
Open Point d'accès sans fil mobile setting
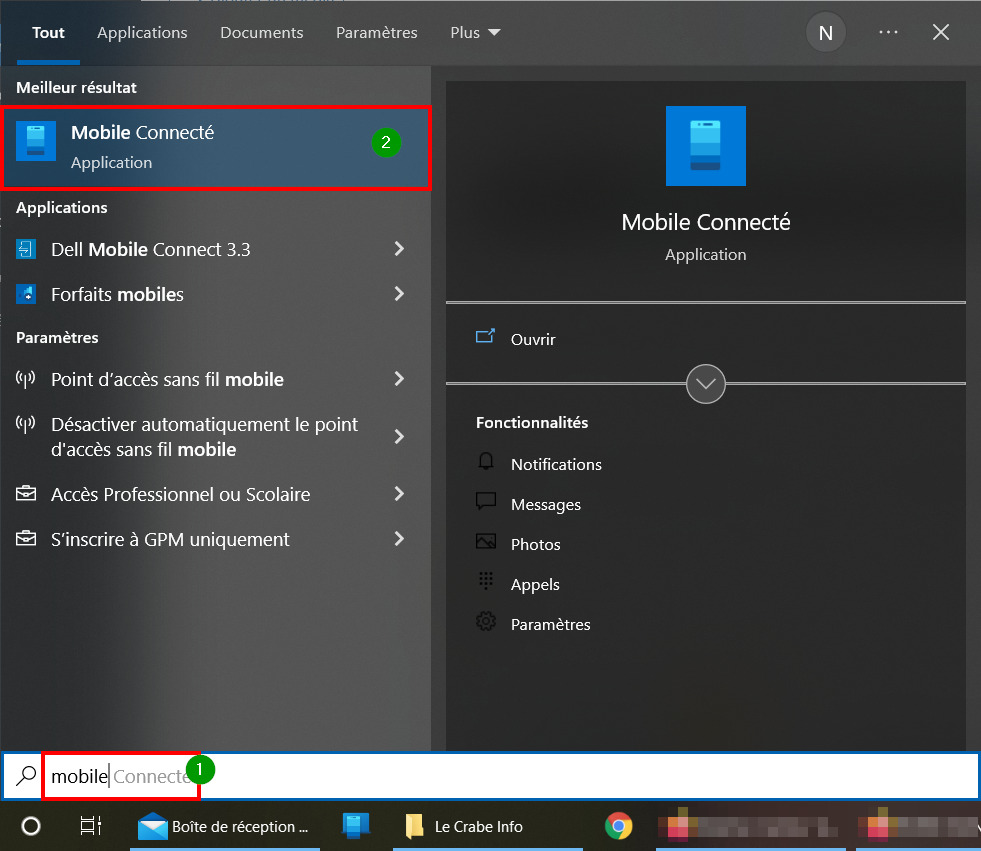[x=211, y=379]
